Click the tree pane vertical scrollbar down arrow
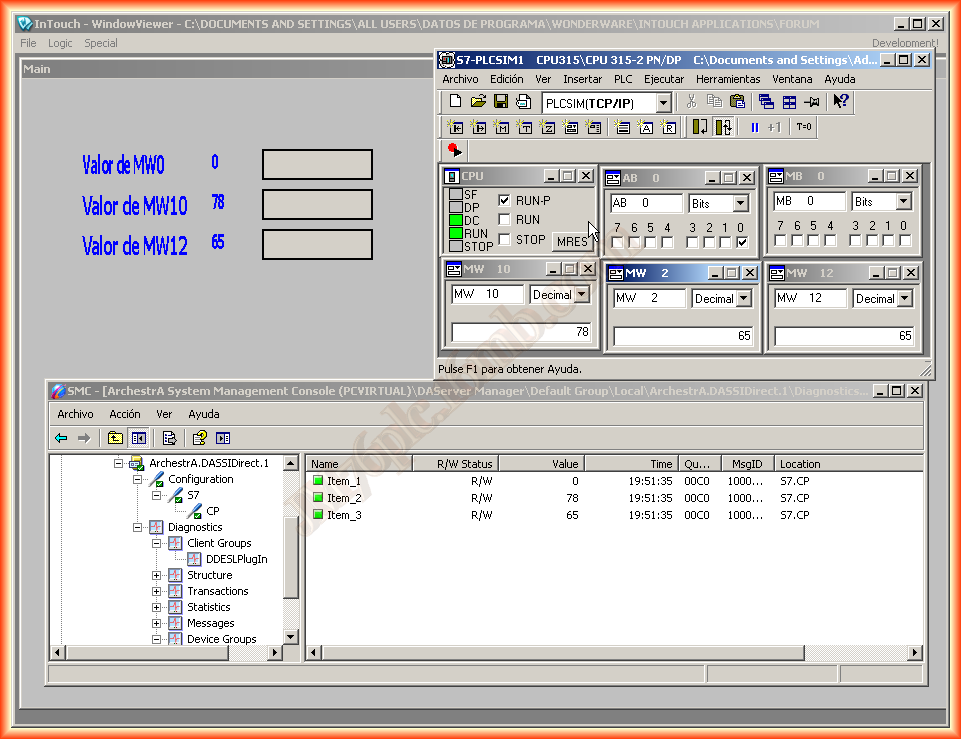Screen dimensions: 961x739 coord(291,637)
